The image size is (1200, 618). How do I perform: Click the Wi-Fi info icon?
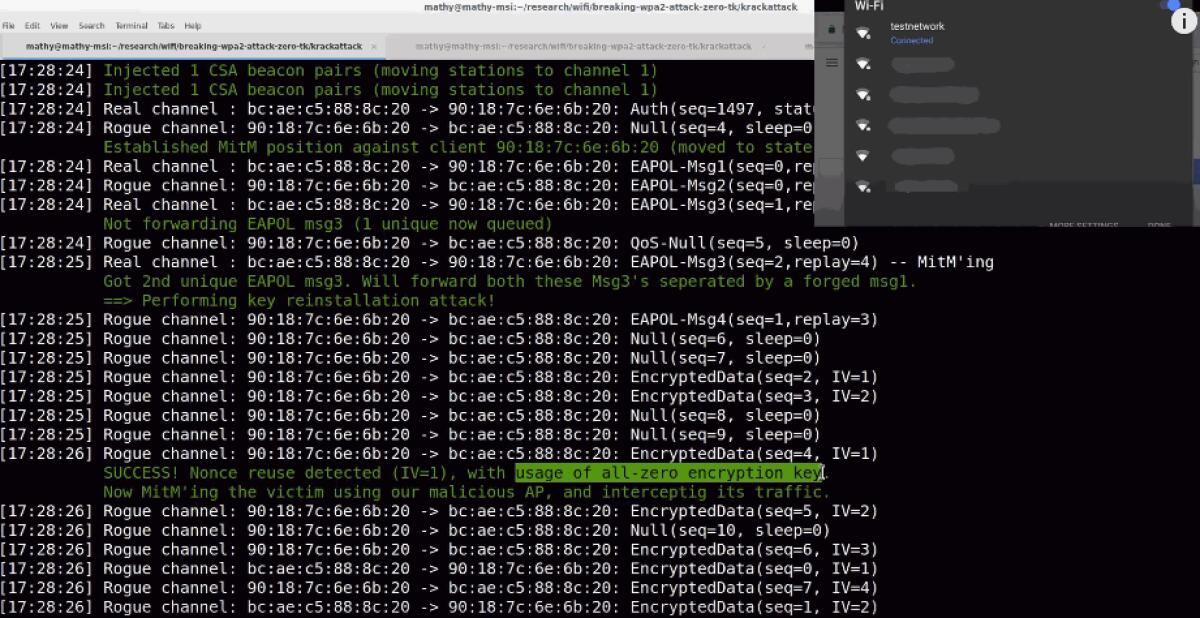click(1183, 22)
